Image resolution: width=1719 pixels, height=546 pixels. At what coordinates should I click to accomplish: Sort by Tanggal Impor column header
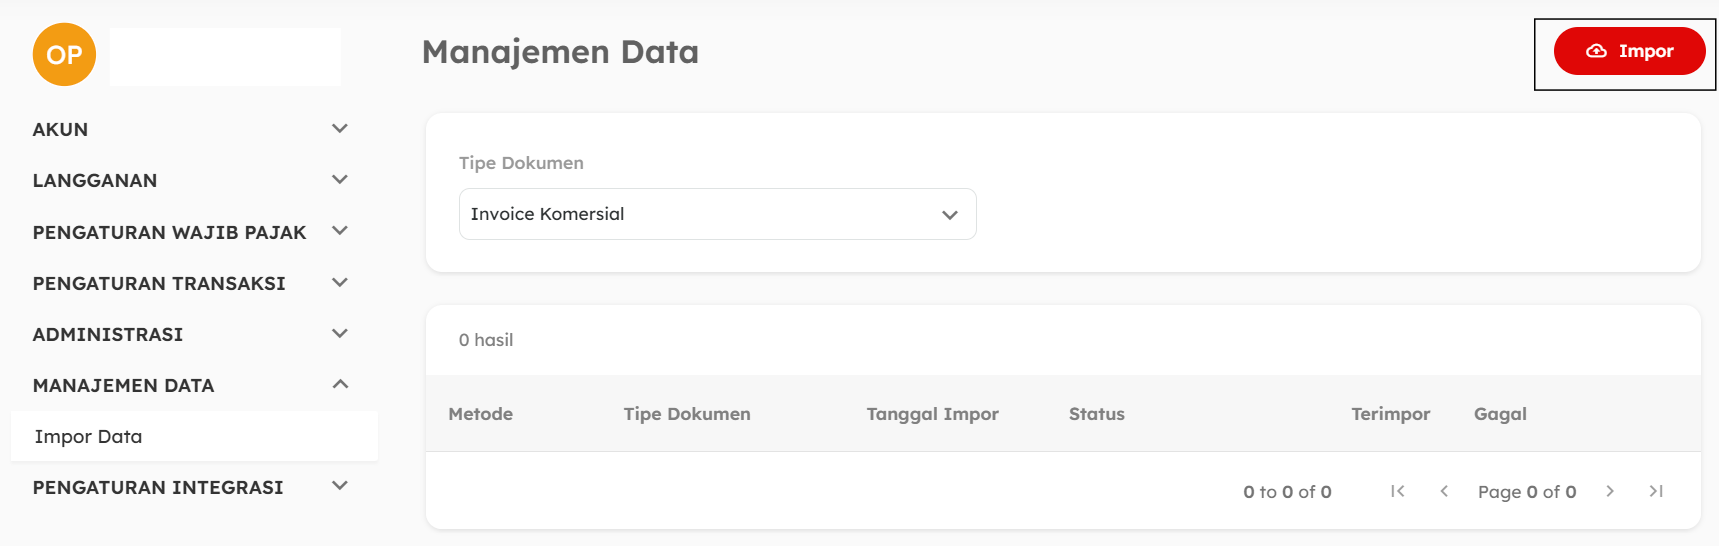click(x=932, y=414)
